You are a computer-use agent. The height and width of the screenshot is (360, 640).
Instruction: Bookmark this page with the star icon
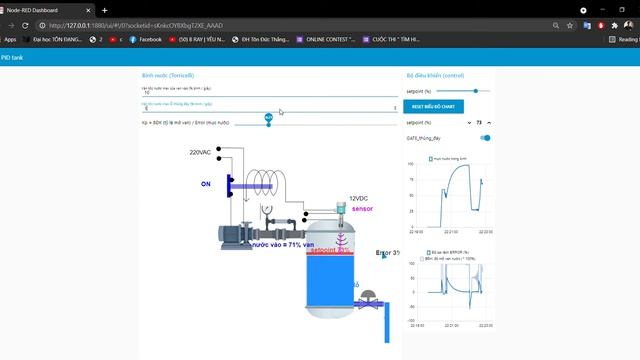click(x=570, y=26)
